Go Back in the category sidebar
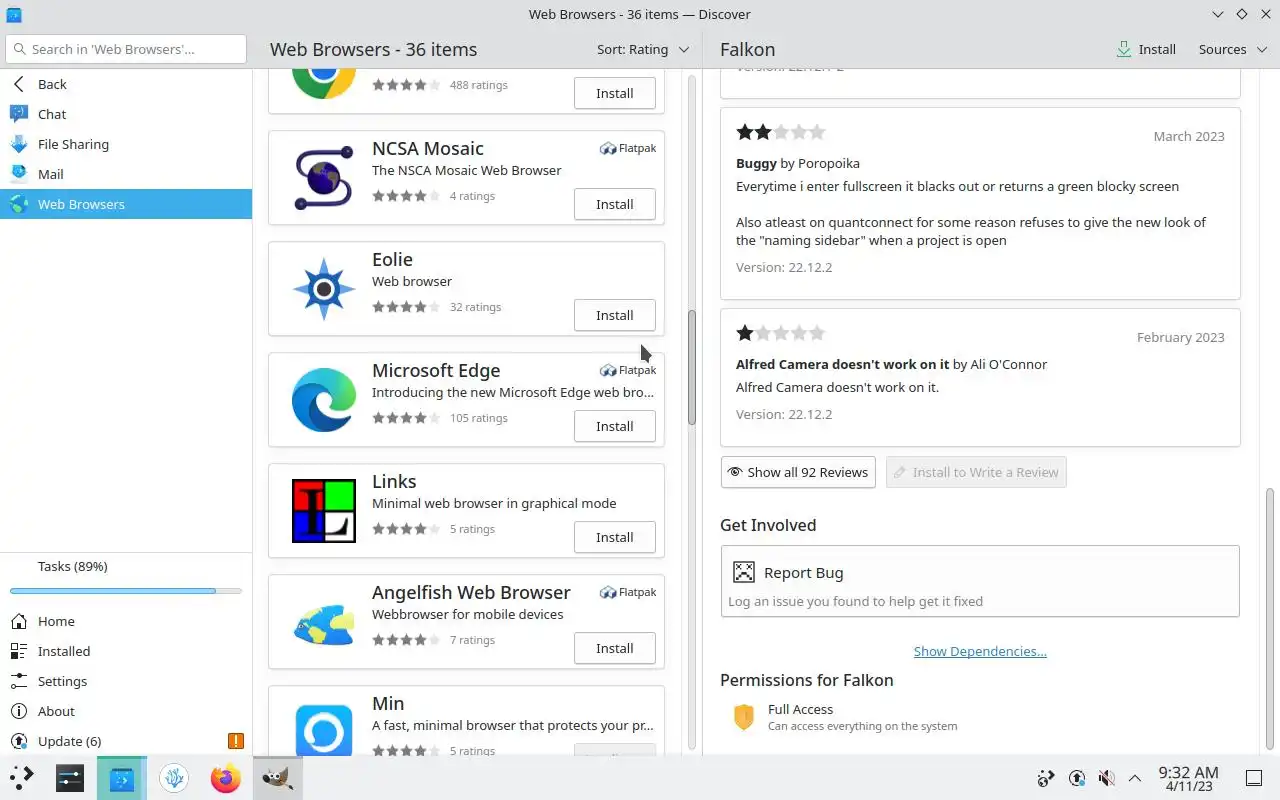Image resolution: width=1280 pixels, height=800 pixels. (126, 84)
